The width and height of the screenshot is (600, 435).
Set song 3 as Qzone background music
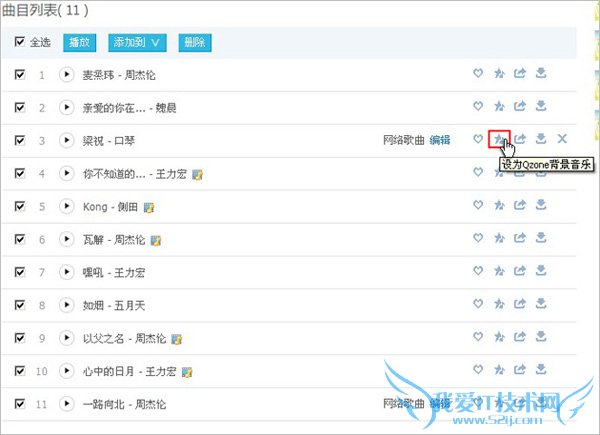[499, 139]
